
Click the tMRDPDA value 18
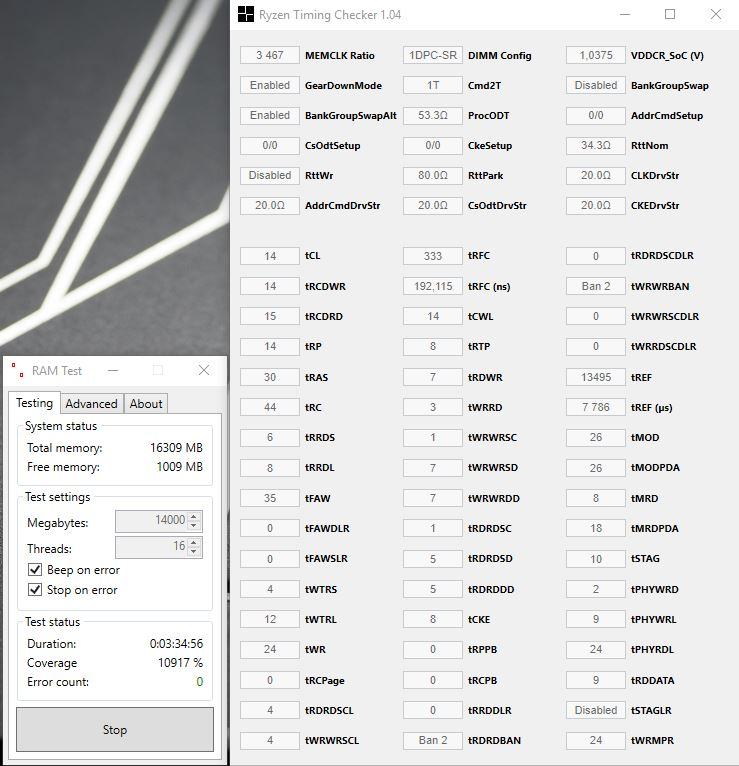596,529
